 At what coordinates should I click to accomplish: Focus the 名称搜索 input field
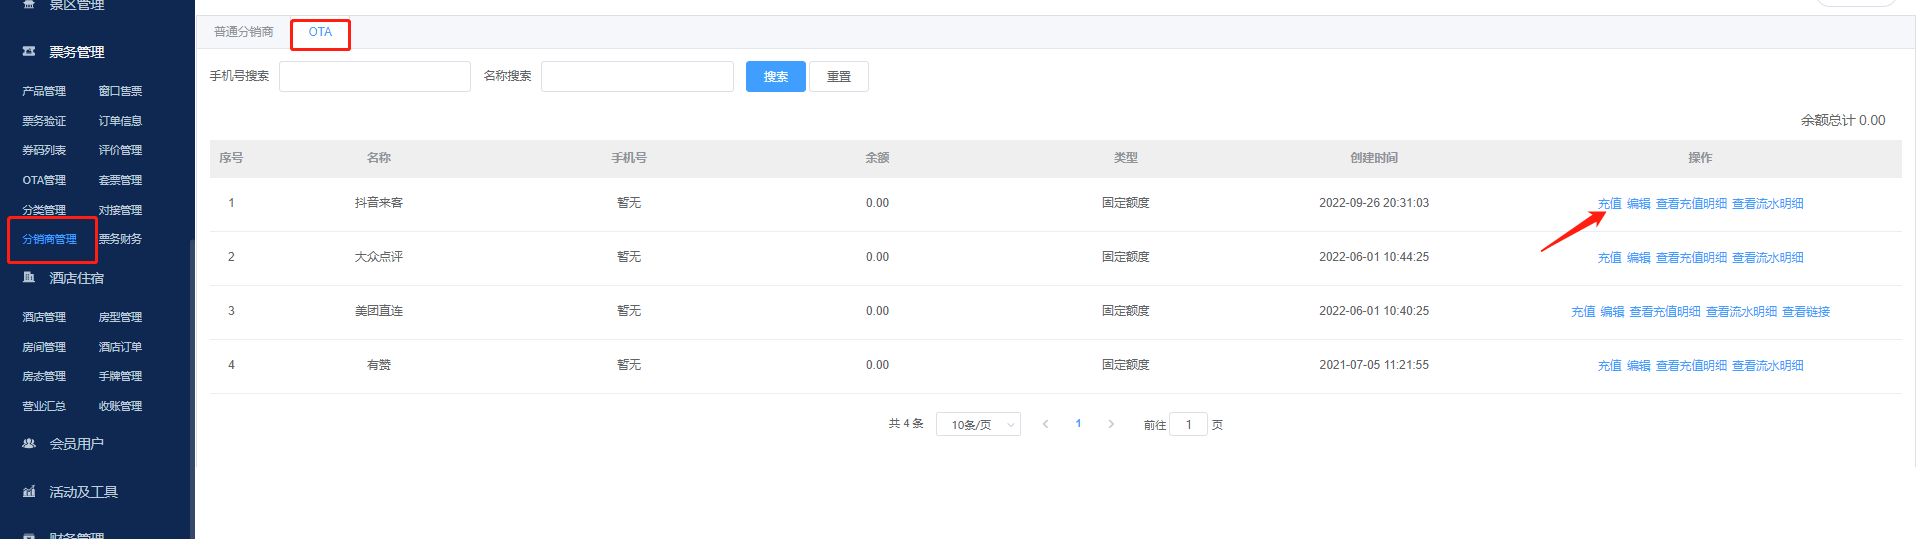tap(637, 77)
